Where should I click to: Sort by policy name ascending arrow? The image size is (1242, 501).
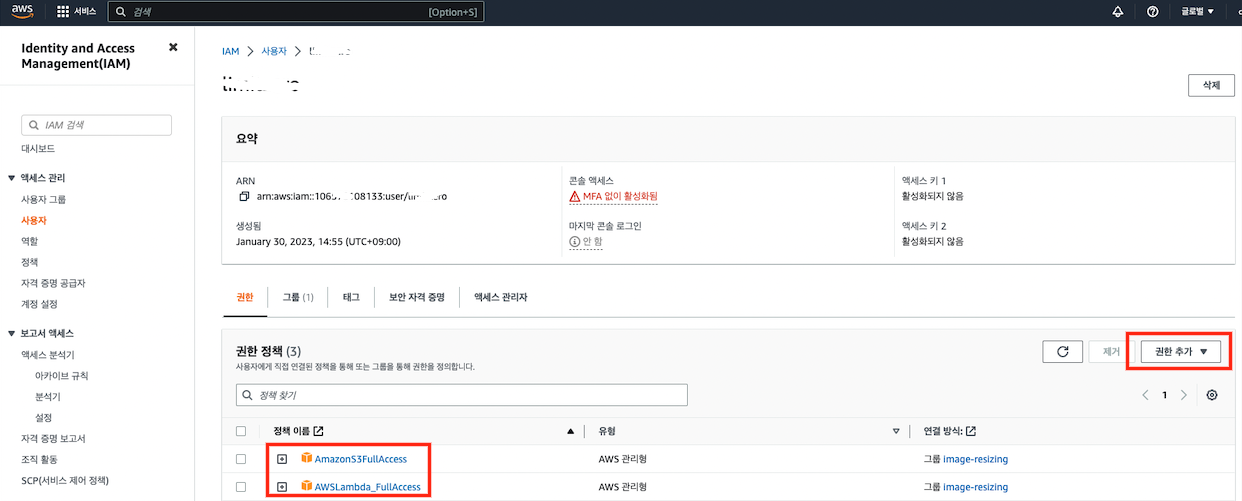(x=570, y=431)
